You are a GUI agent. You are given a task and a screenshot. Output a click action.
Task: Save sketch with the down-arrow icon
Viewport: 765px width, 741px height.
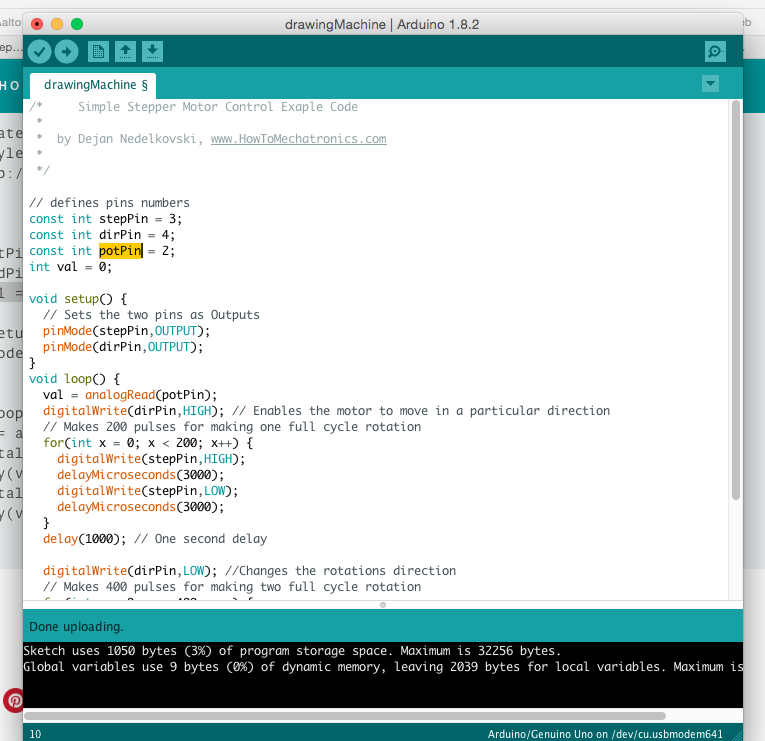[152, 51]
